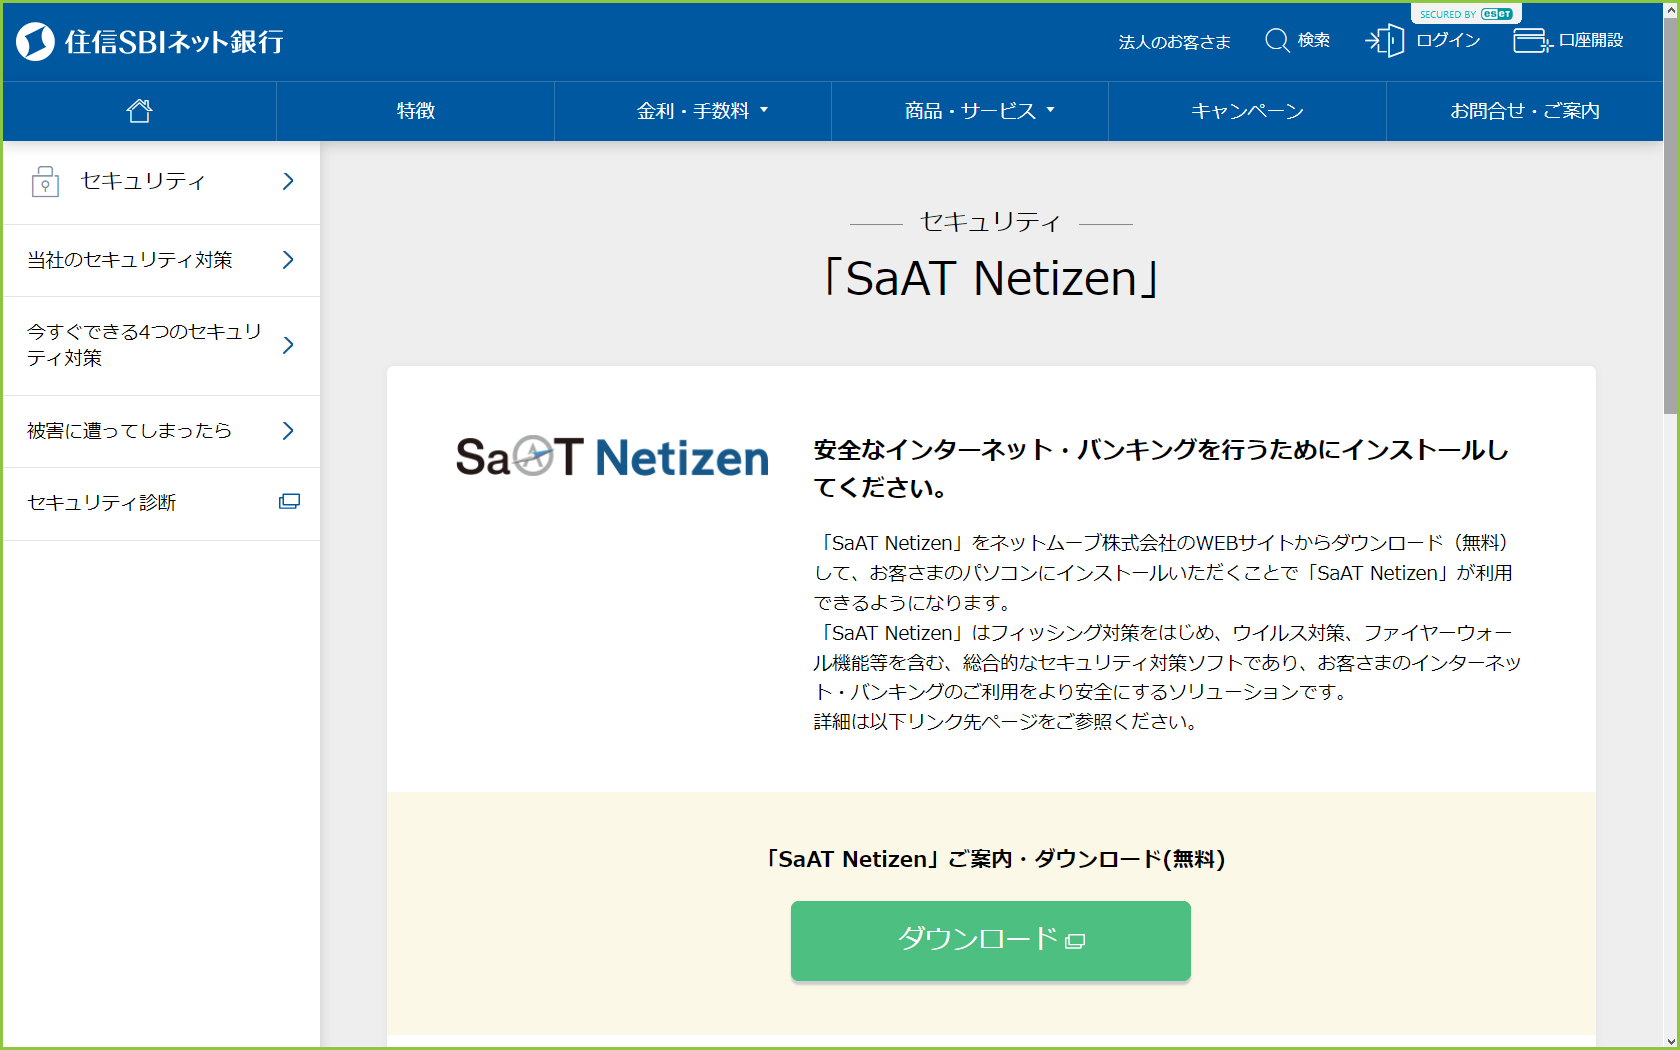1680x1050 pixels.
Task: Open the セキュリティ sidebar heading
Action: [x=162, y=182]
